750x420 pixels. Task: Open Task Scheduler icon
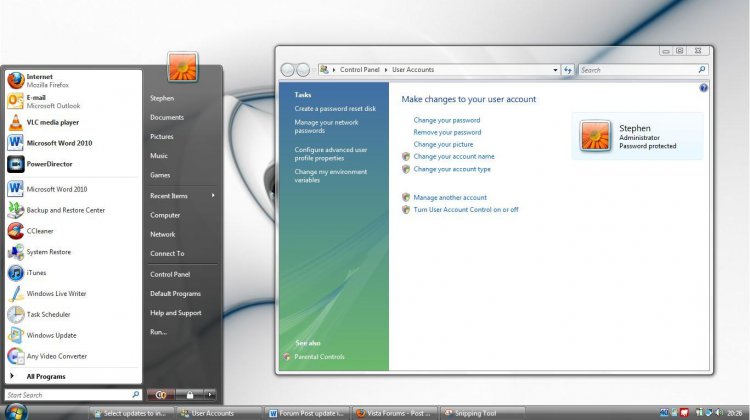[16, 314]
